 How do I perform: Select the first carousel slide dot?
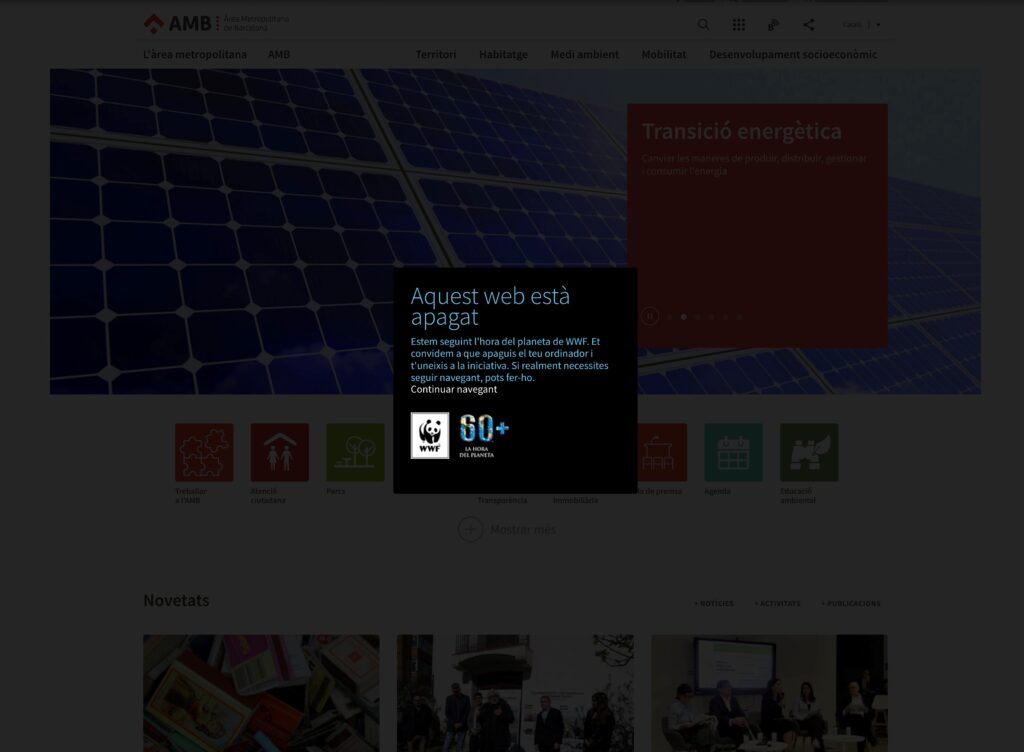[x=669, y=316]
